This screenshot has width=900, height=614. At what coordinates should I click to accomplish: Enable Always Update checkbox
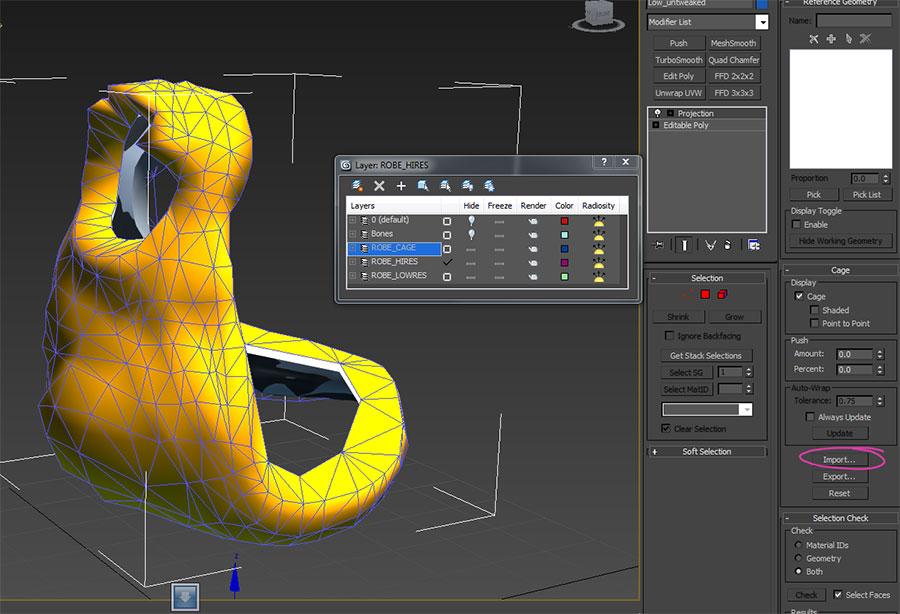(810, 417)
